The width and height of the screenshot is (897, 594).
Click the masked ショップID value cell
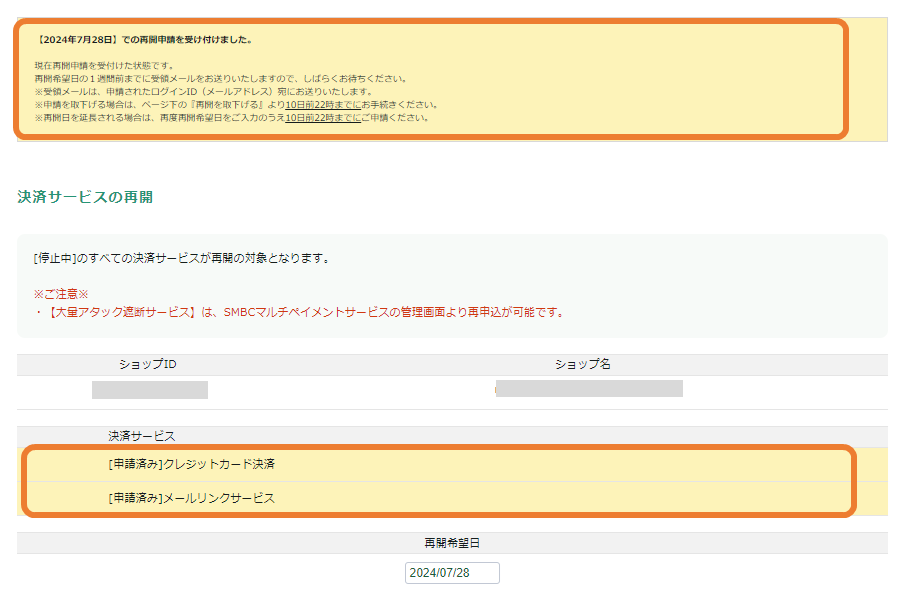[x=150, y=390]
